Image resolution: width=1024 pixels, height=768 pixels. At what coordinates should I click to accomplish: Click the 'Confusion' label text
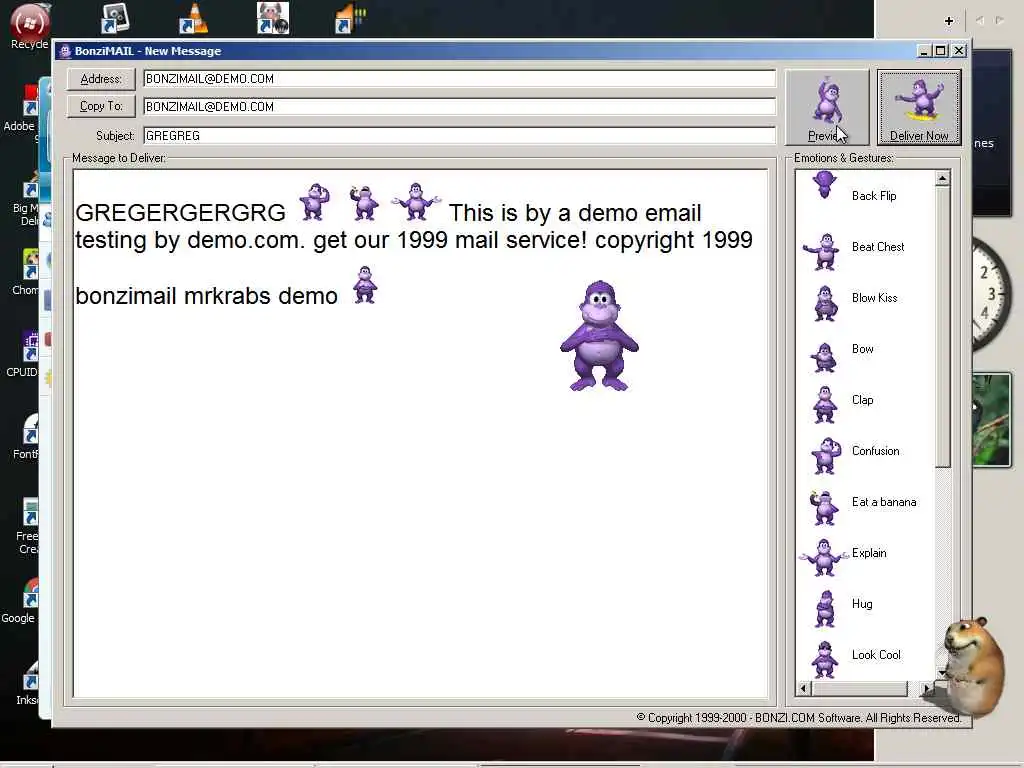(x=875, y=451)
